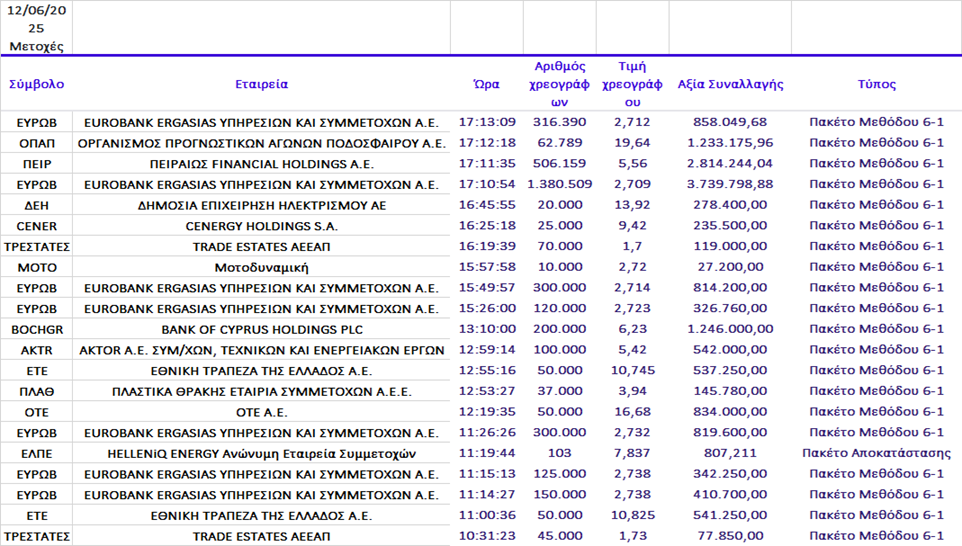This screenshot has width=962, height=546.
Task: Click the quantity '1.380.509'
Action: (560, 184)
